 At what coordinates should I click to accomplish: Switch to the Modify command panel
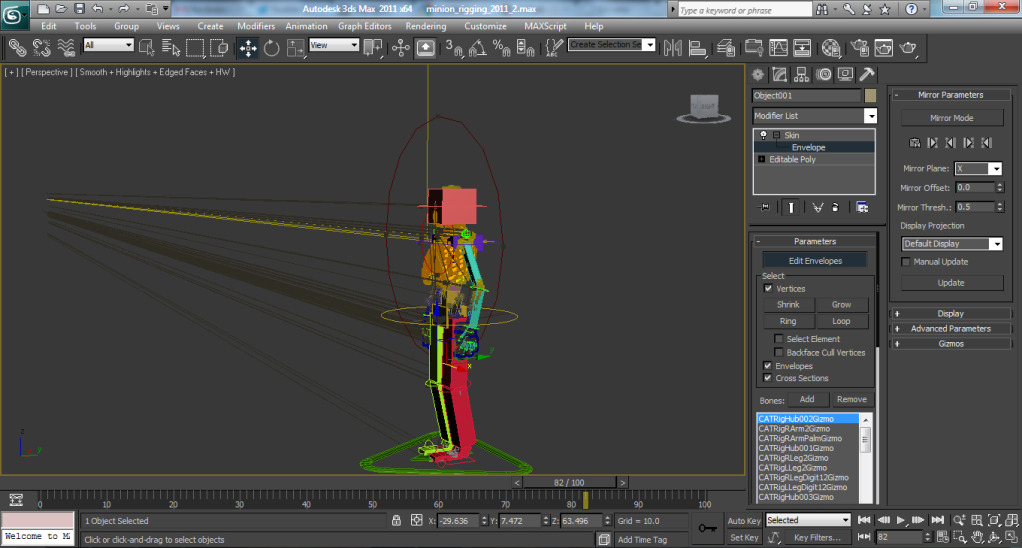[780, 74]
